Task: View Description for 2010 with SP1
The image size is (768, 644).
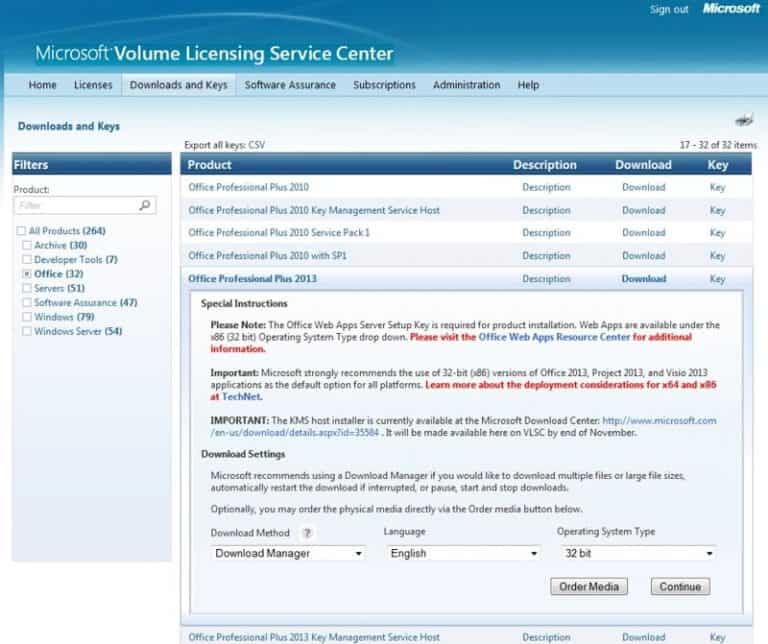Action: pyautogui.click(x=546, y=256)
